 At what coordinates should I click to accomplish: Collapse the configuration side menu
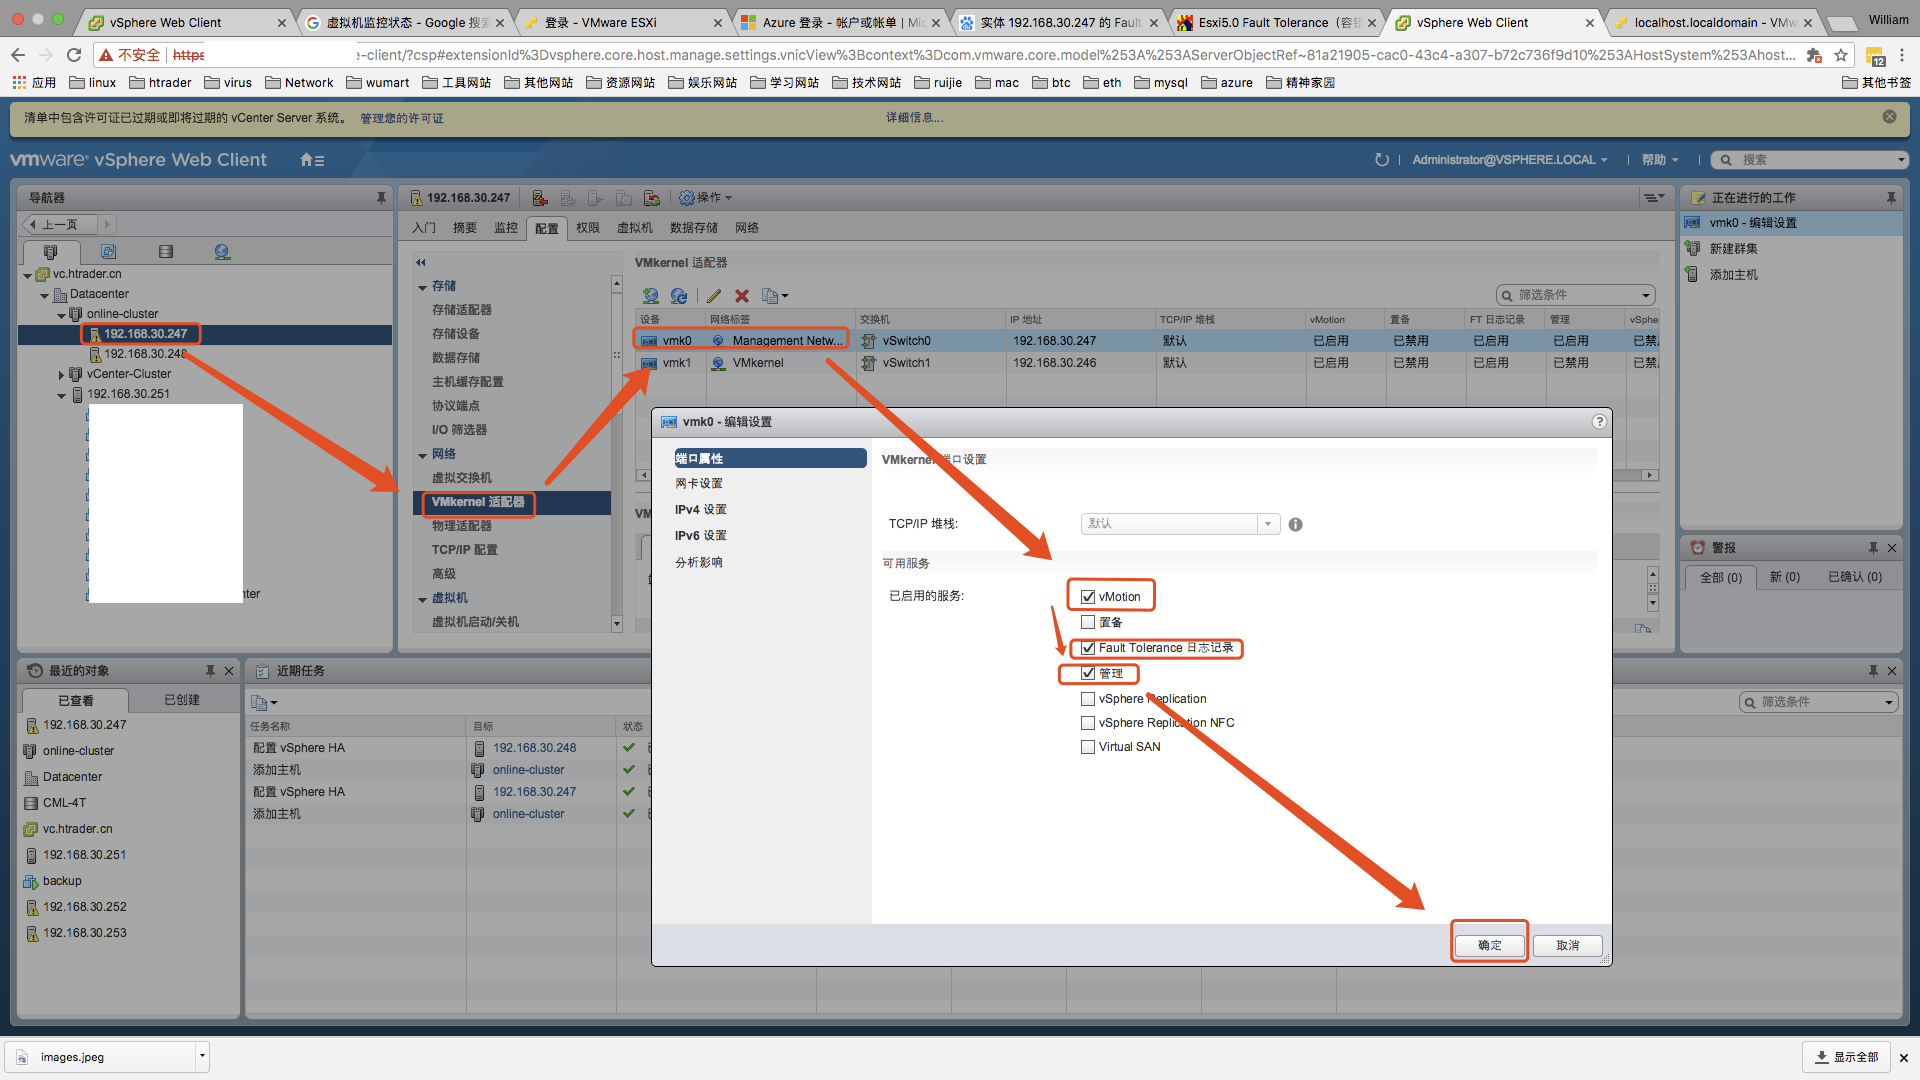pyautogui.click(x=421, y=263)
